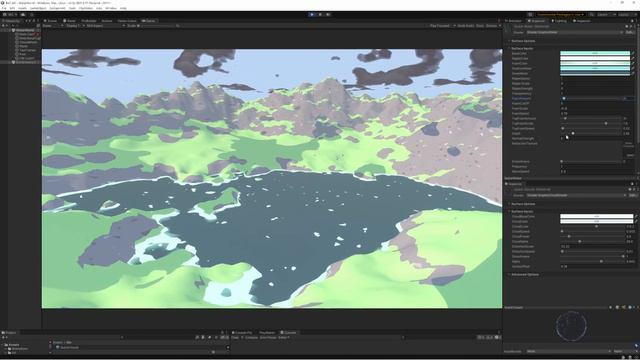The image size is (640, 360).
Task: Open the AssetBundle name dropdown
Action: click(x=568, y=351)
